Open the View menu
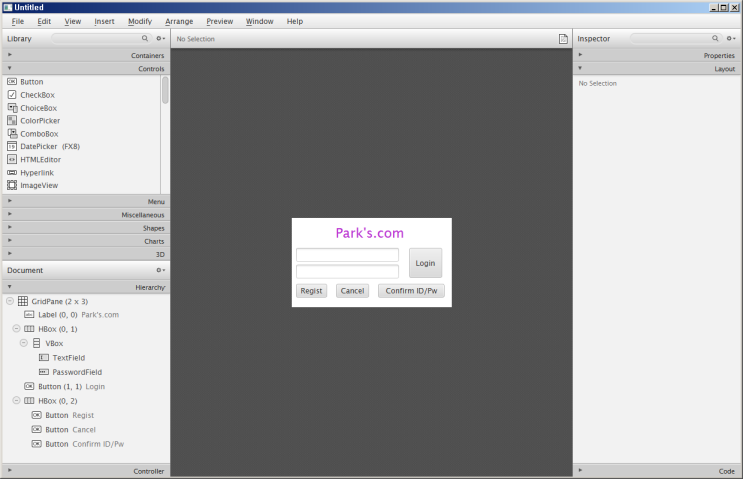This screenshot has width=743, height=479. pos(72,21)
